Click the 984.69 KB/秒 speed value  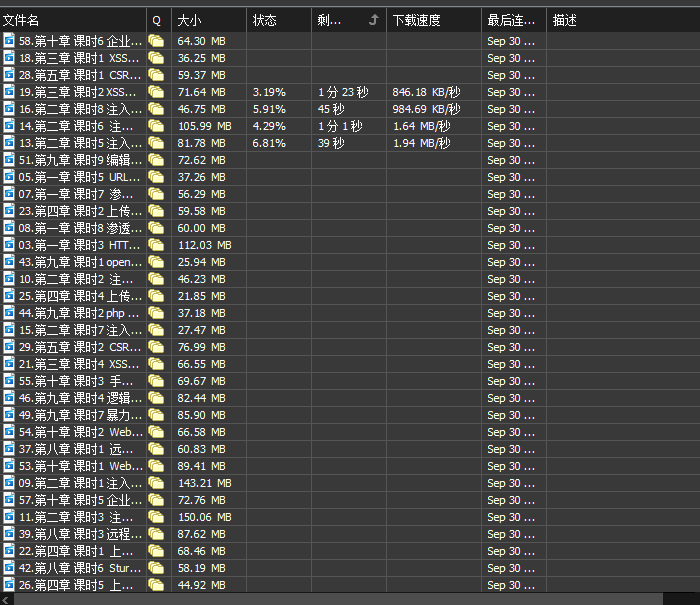point(426,109)
